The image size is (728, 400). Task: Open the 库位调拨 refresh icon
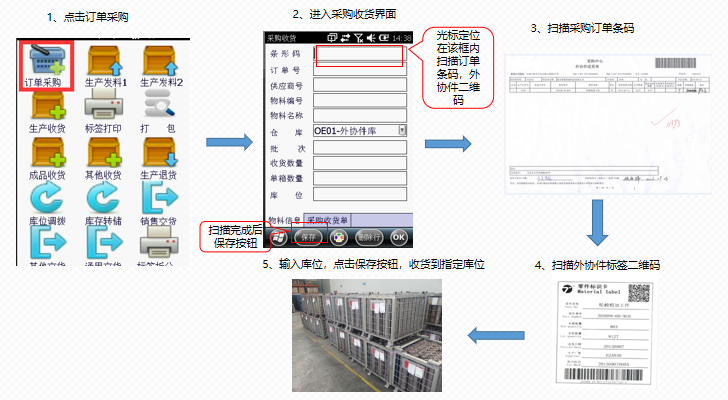click(x=46, y=197)
